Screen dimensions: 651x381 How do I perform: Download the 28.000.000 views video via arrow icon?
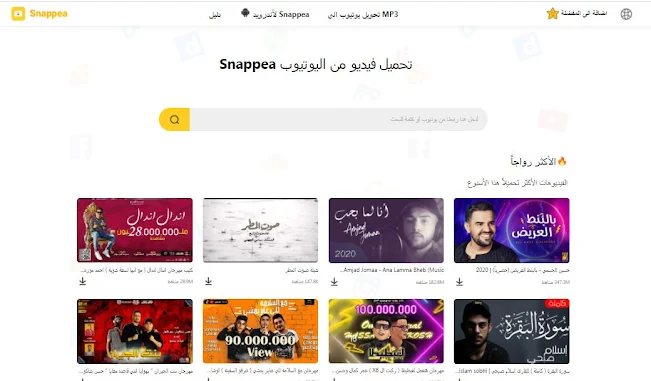point(83,281)
